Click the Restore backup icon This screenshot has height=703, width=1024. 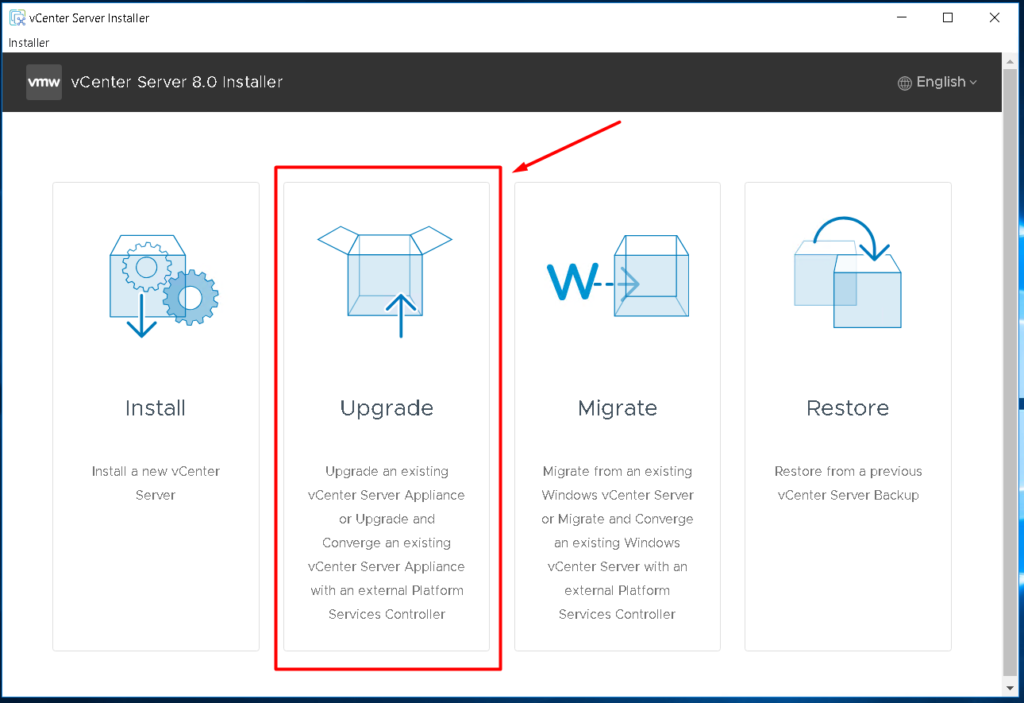pos(847,277)
